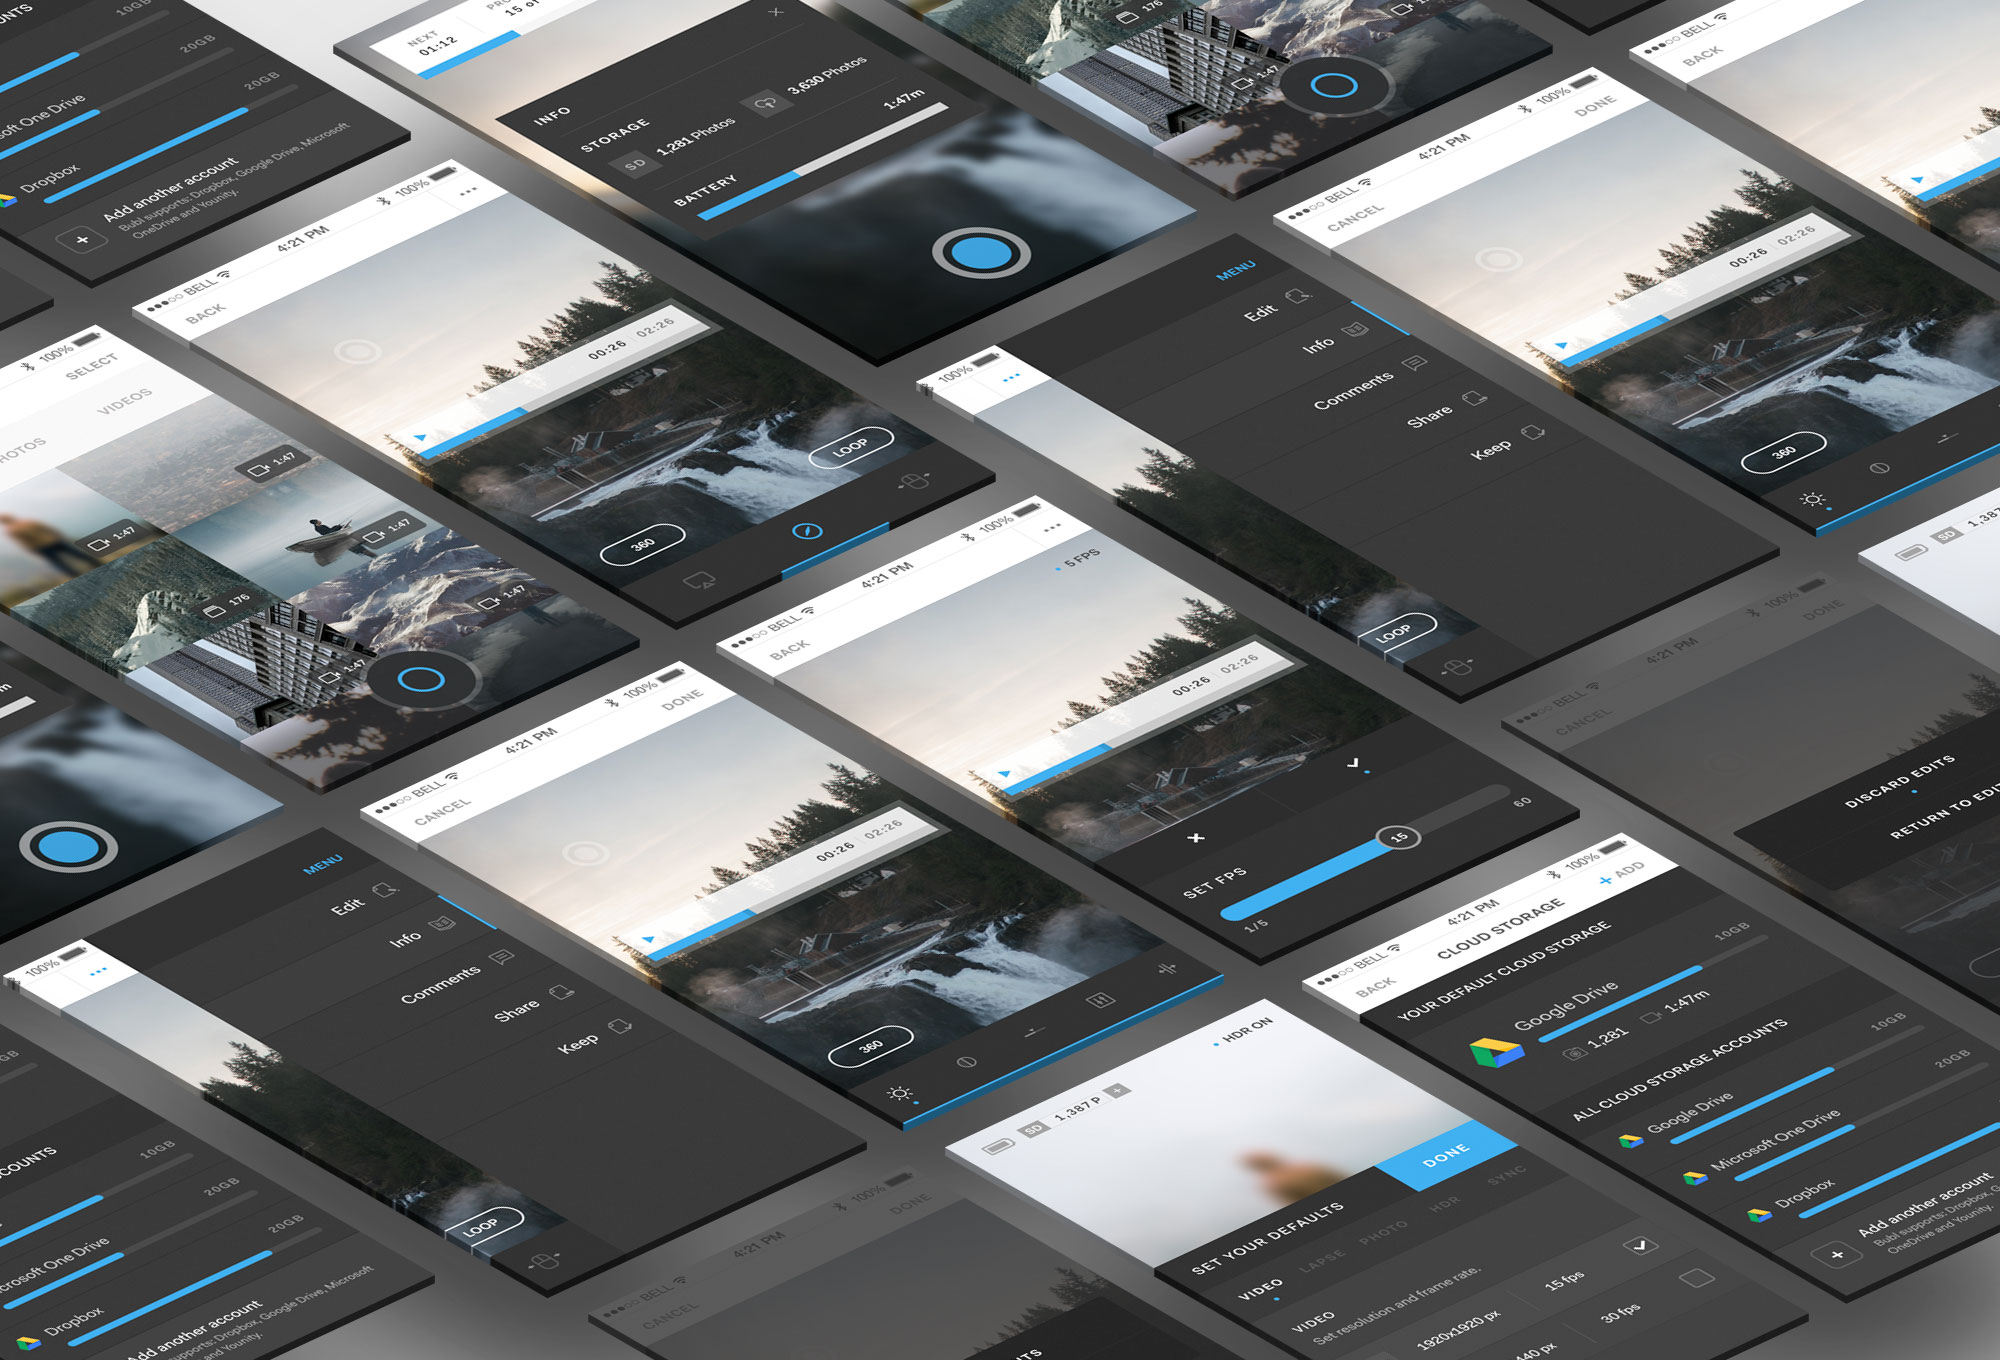The image size is (2000, 1360).
Task: Click the large Google Drive logo
Action: point(1496,1052)
